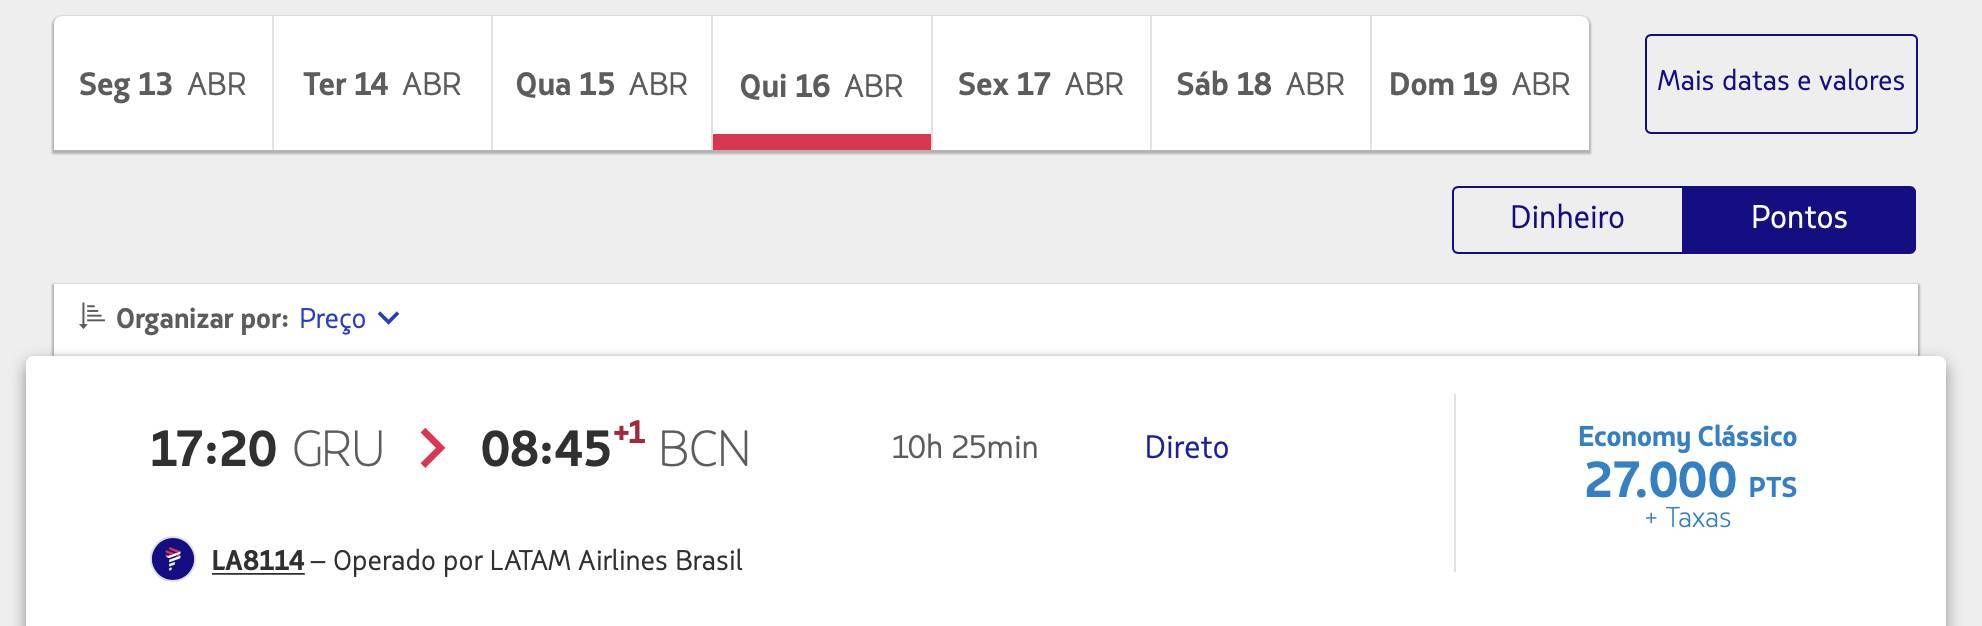
Task: Expand the sort chevron next to Preço
Action: click(x=390, y=318)
